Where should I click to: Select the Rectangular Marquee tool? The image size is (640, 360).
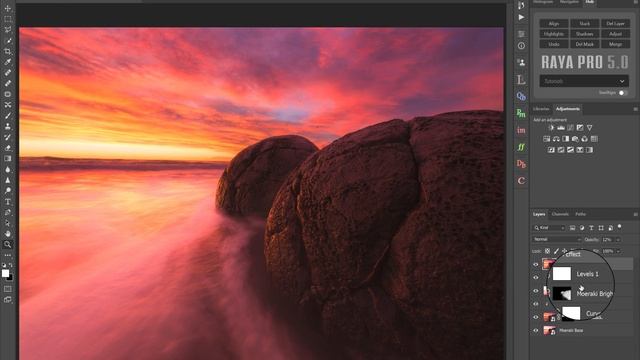coord(8,19)
